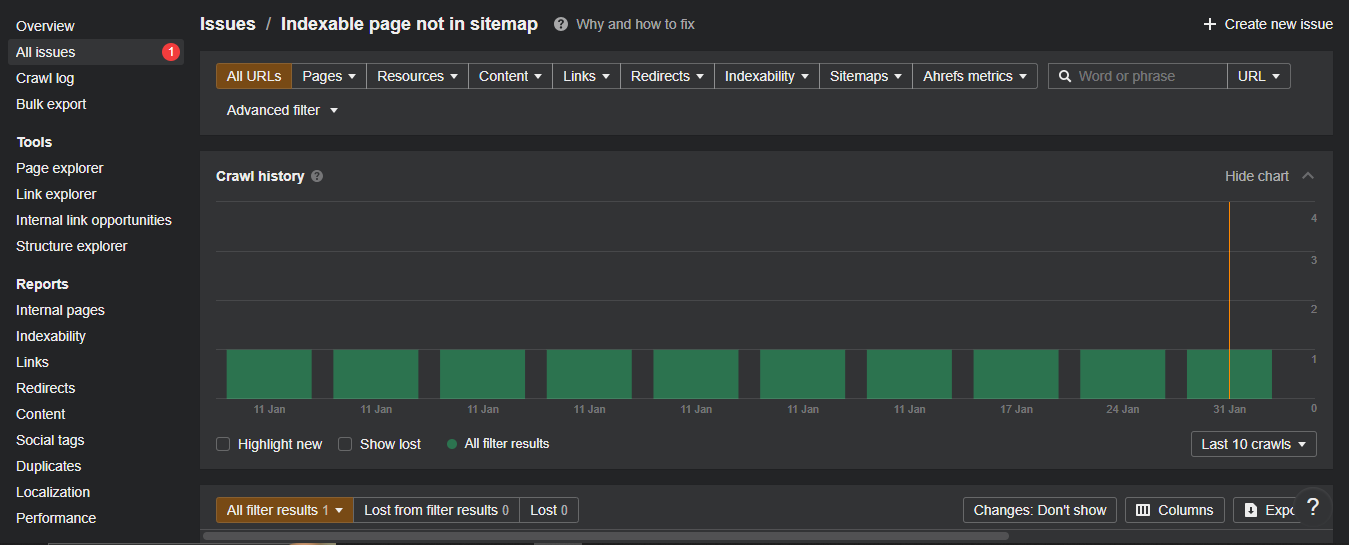Expand the Content filter dropdown

pos(510,76)
